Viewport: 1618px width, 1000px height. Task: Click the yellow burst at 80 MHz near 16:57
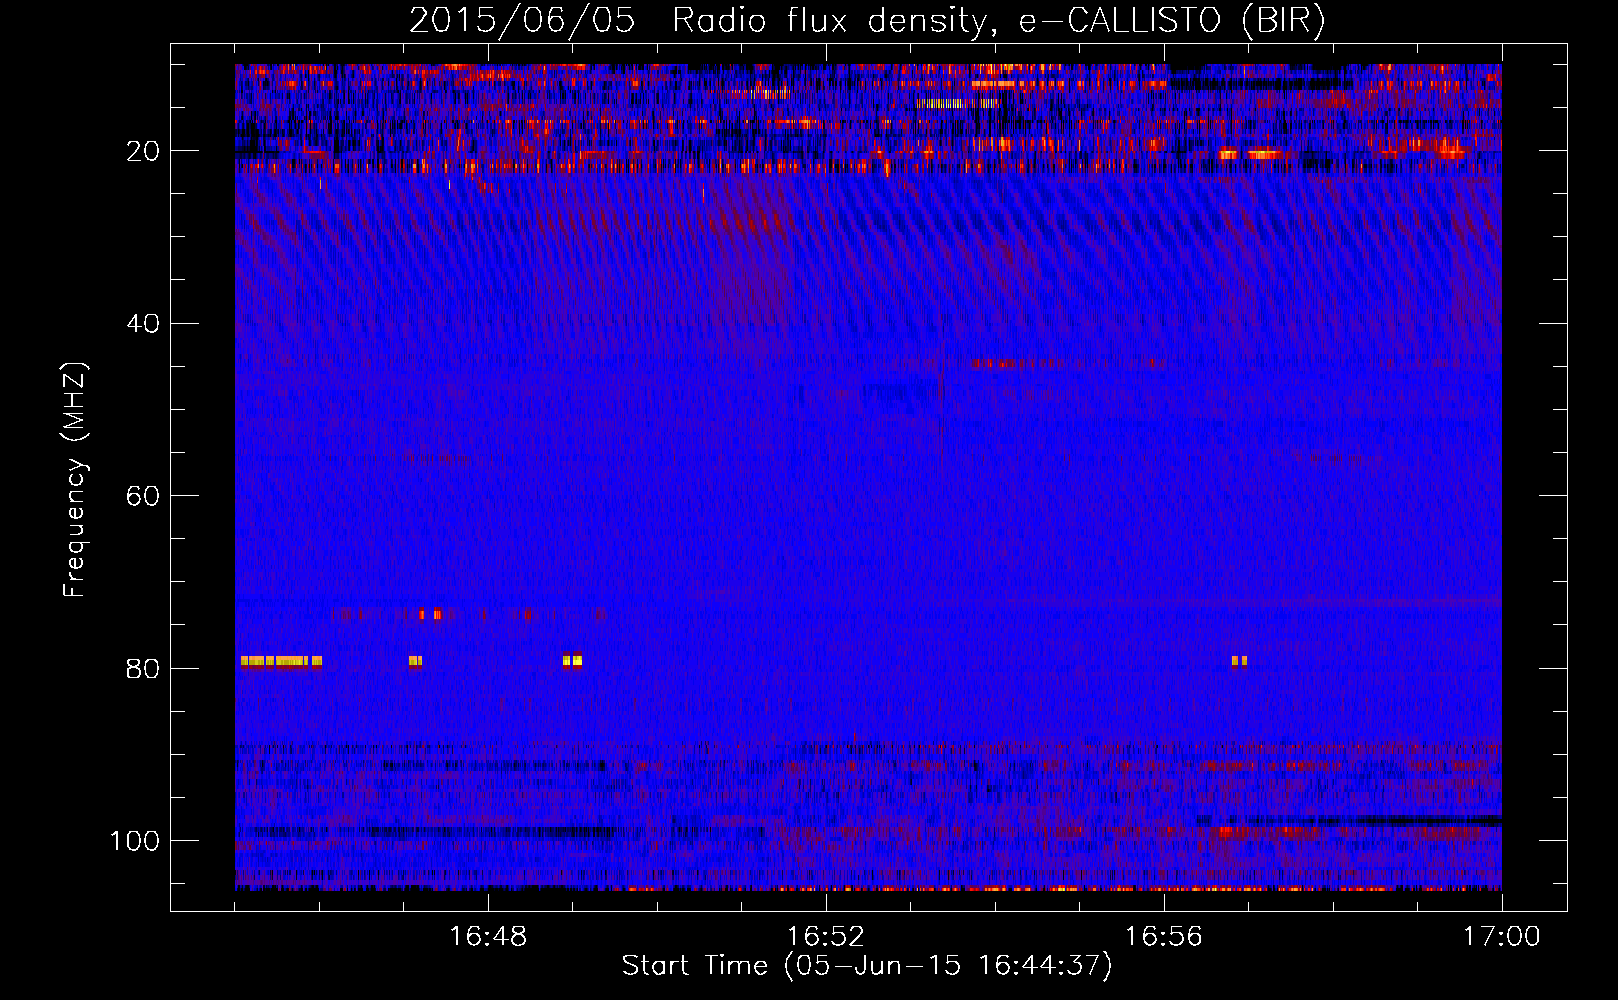click(1240, 661)
